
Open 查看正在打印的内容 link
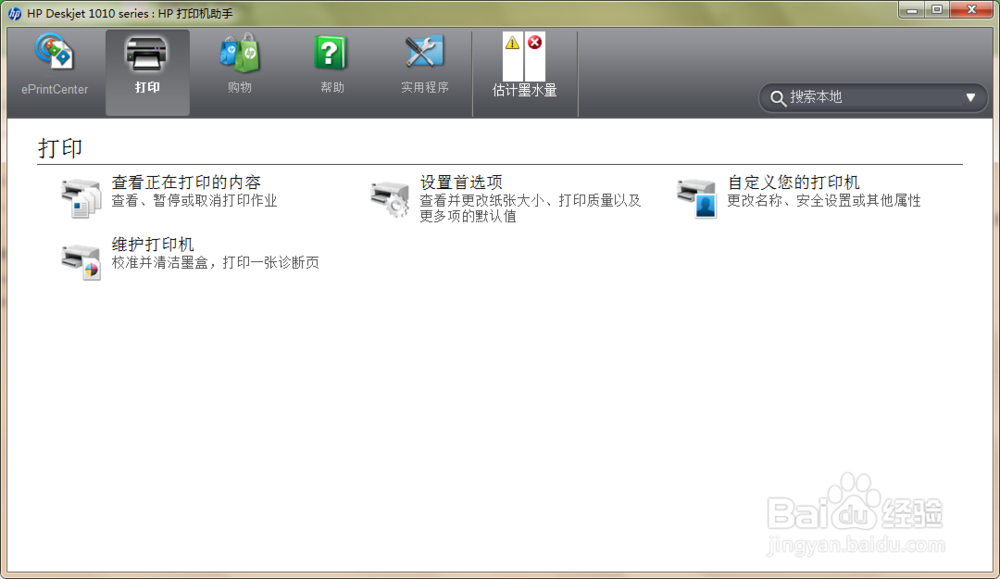click(x=186, y=182)
